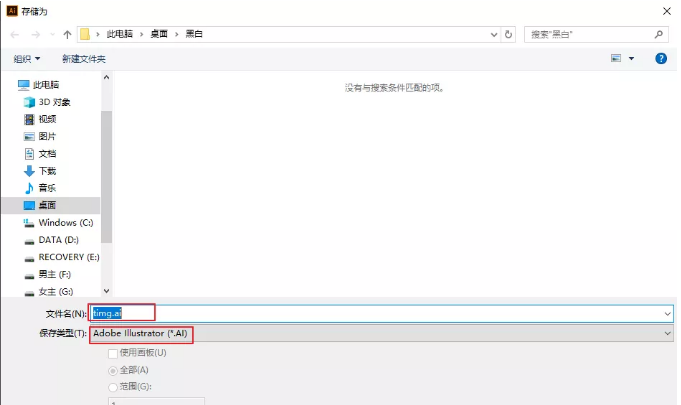The image size is (681, 405).
Task: Click the change view icon
Action: [616, 58]
